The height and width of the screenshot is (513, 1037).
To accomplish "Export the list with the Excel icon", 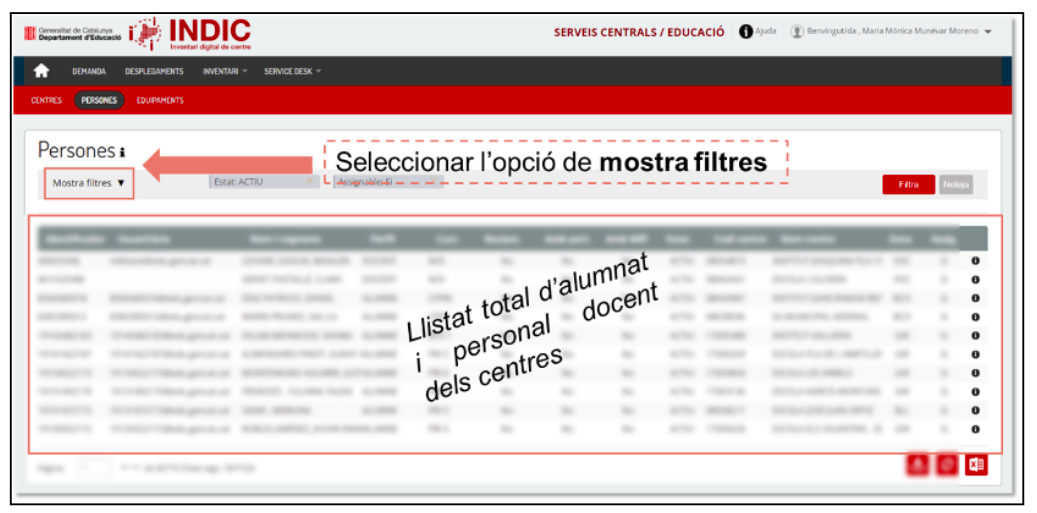I will pyautogui.click(x=975, y=465).
